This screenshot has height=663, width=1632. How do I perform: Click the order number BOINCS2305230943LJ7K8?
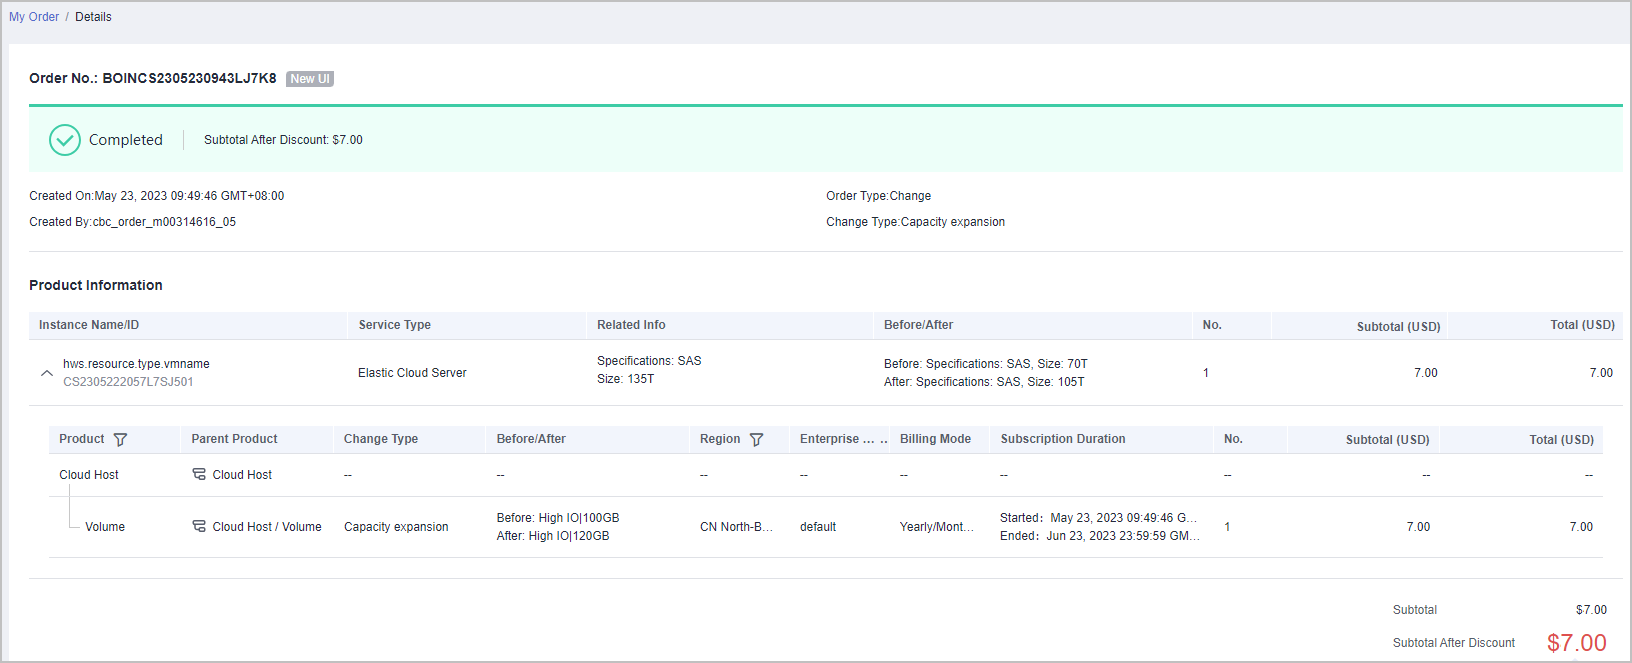coord(189,78)
